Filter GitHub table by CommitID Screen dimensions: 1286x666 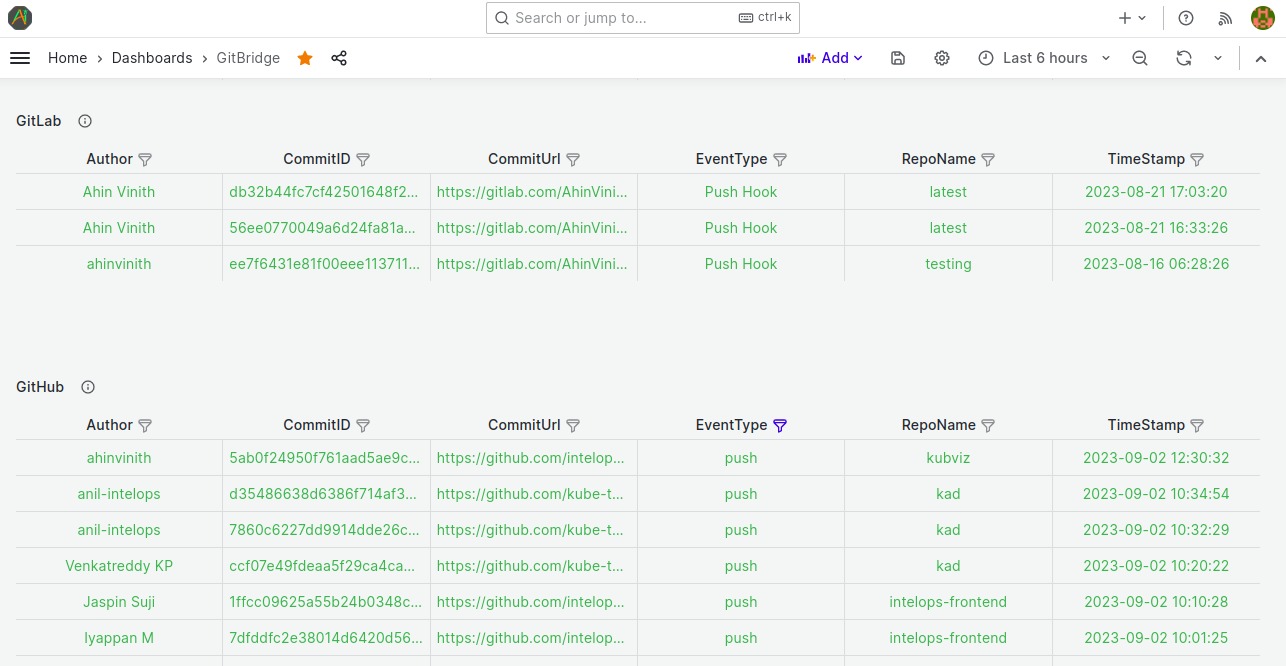[363, 425]
